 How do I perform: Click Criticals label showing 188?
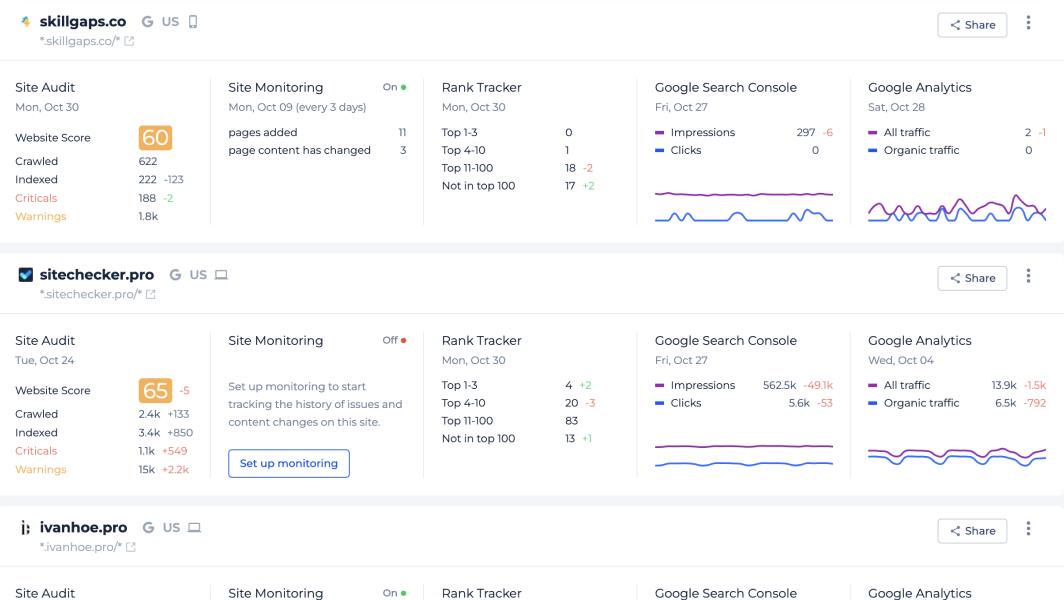point(36,198)
